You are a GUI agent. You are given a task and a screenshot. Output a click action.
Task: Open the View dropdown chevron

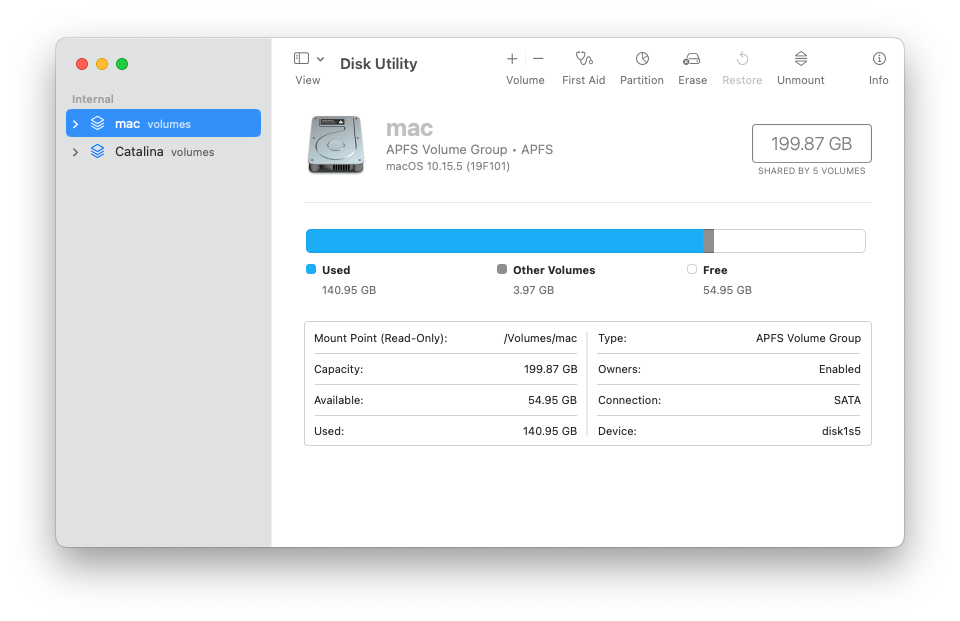tap(321, 59)
